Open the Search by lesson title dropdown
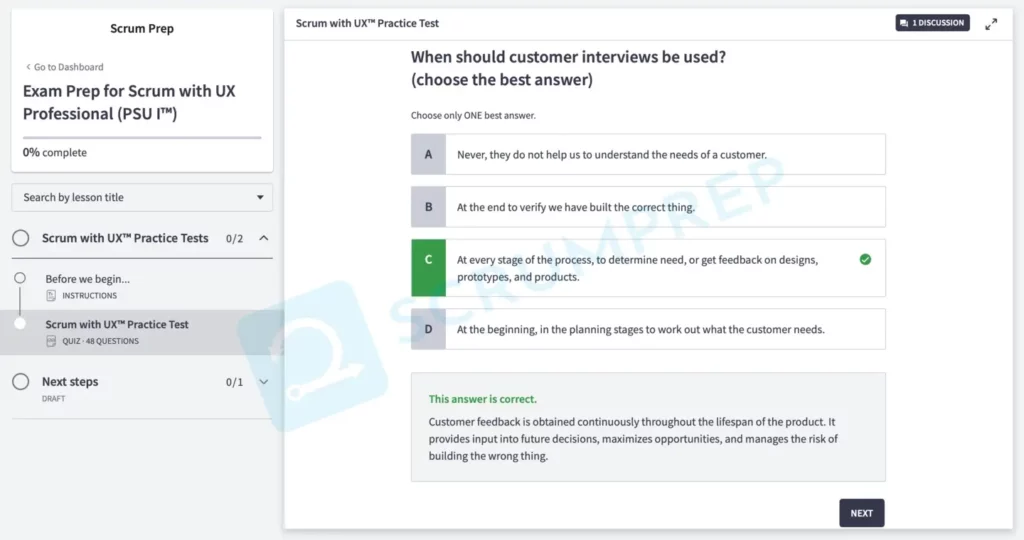Viewport: 1024px width, 540px height. (x=142, y=198)
